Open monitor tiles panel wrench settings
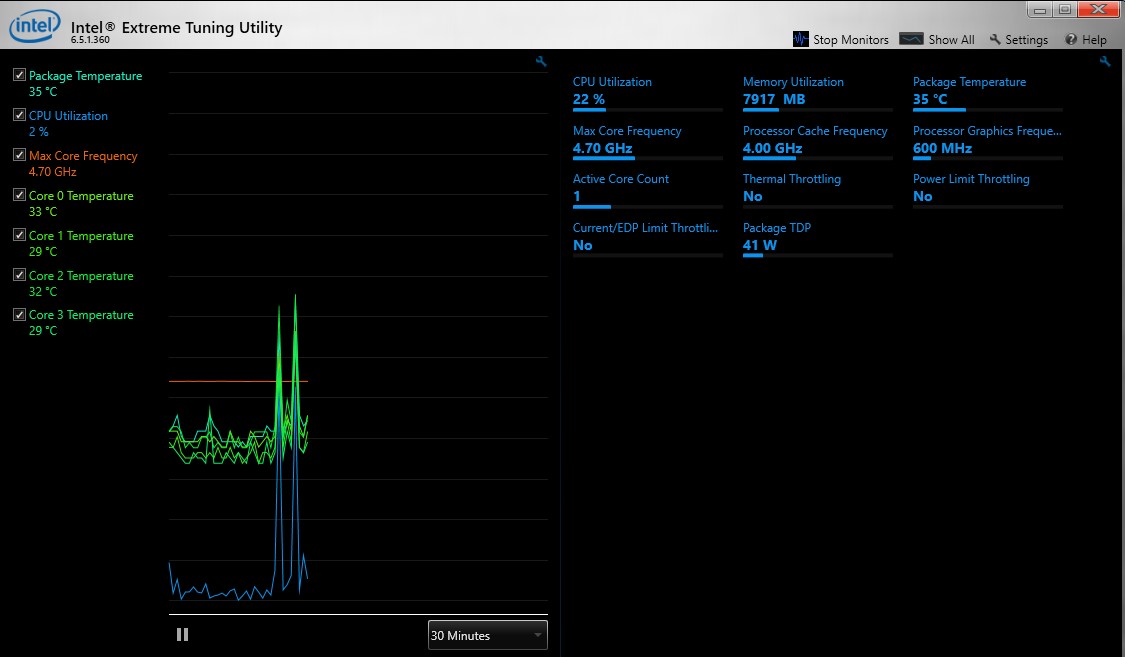The height and width of the screenshot is (657, 1125). 1105,62
